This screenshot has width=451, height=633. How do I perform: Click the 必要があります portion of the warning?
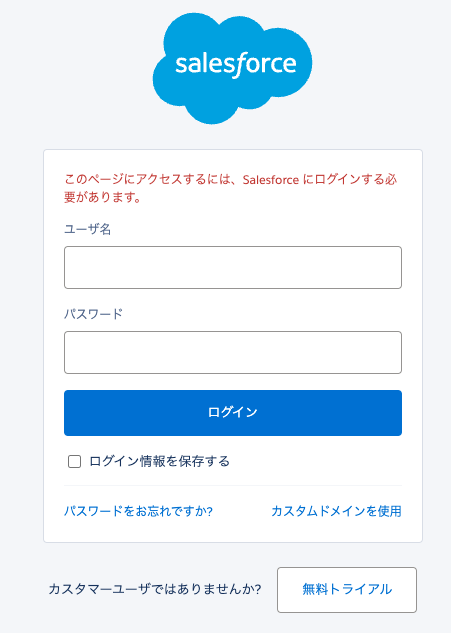102,197
